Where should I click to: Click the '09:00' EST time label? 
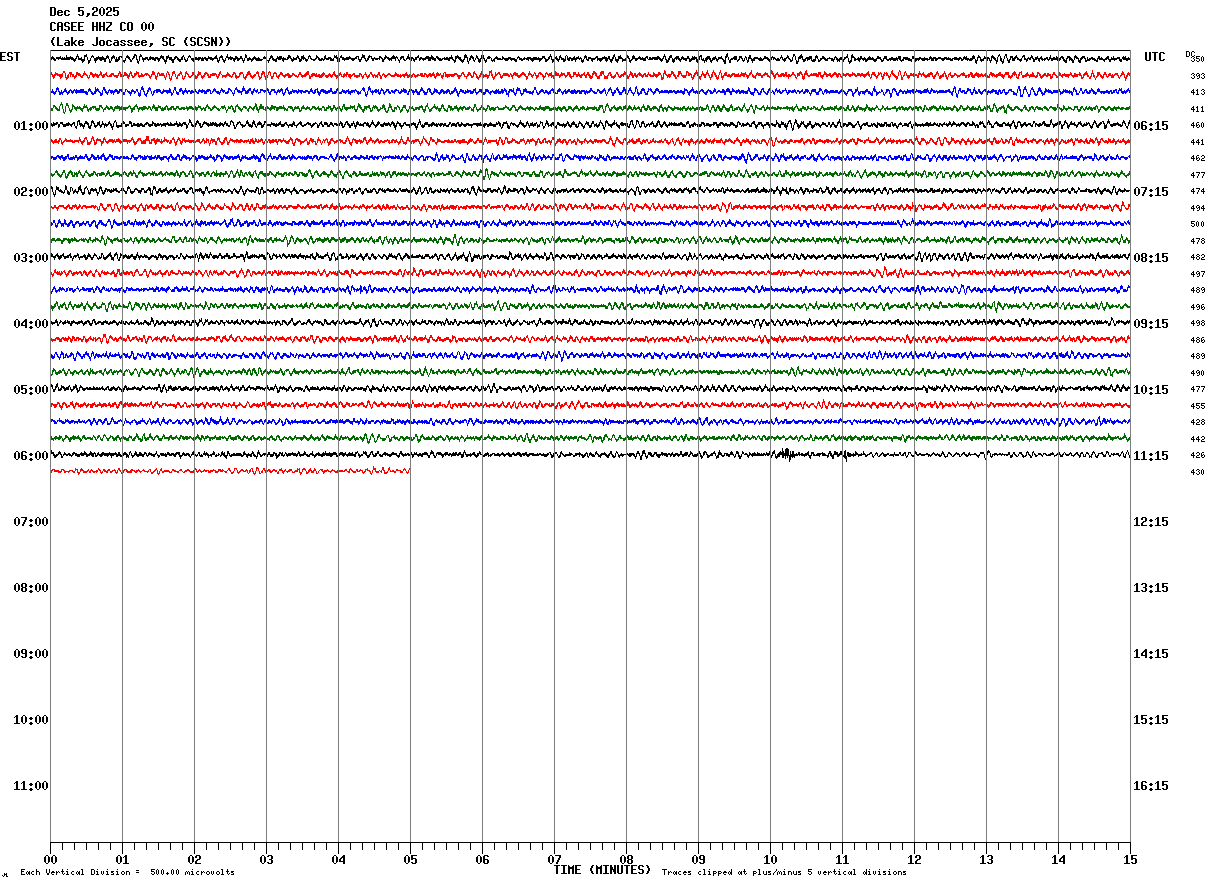pos(31,654)
